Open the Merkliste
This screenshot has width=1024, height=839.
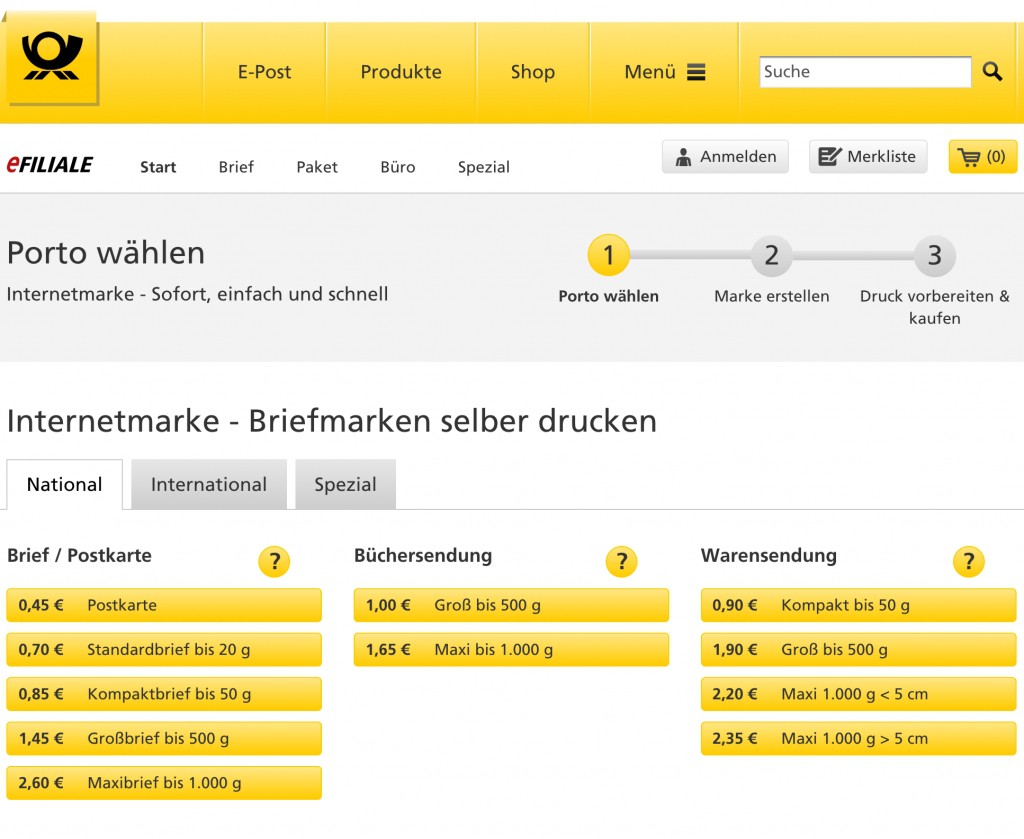(x=867, y=157)
